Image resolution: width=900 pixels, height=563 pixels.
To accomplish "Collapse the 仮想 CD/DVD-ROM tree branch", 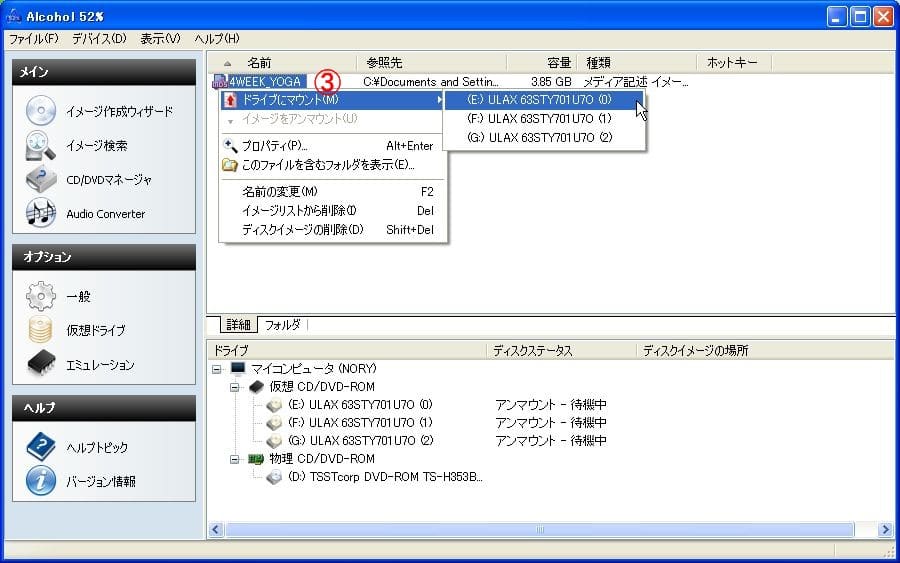I will click(x=236, y=387).
